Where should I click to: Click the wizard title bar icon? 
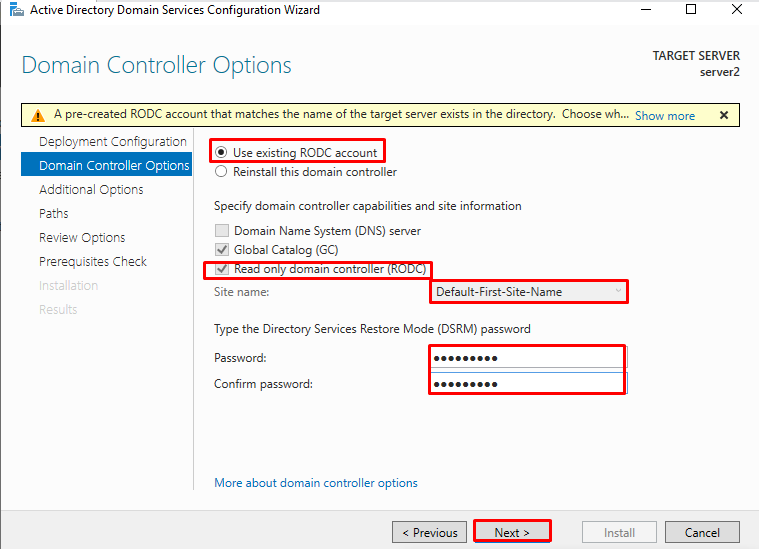pyautogui.click(x=16, y=10)
